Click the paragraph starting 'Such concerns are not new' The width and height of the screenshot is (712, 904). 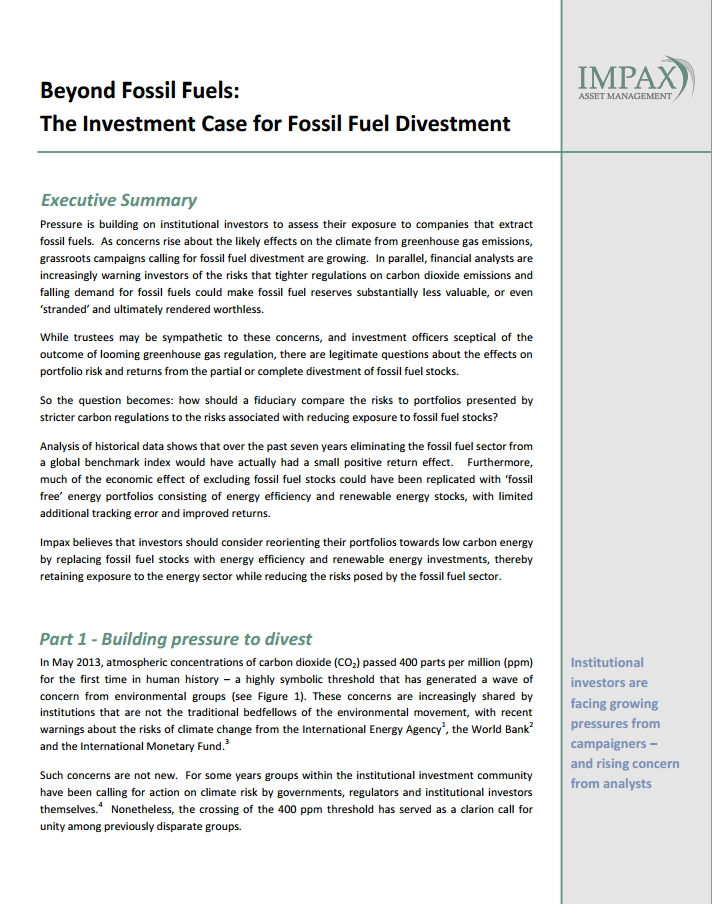coord(286,801)
